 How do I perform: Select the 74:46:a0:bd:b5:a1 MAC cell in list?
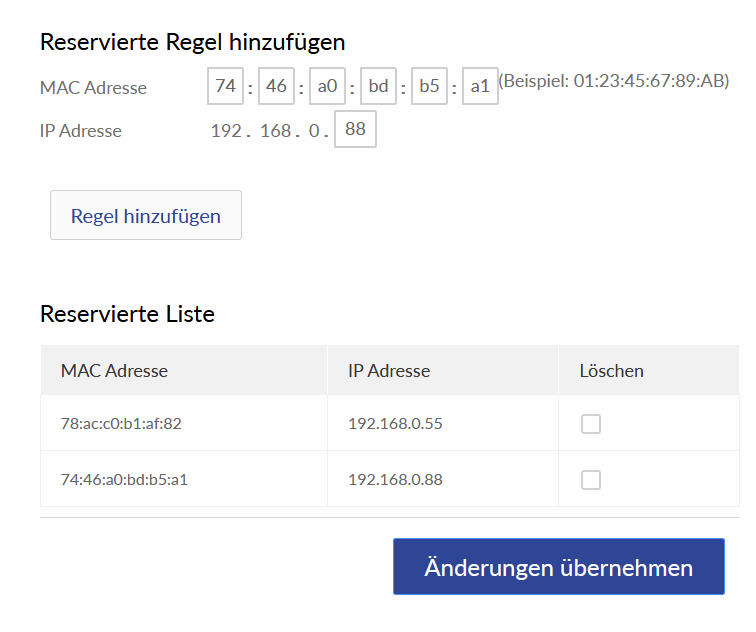[124, 480]
